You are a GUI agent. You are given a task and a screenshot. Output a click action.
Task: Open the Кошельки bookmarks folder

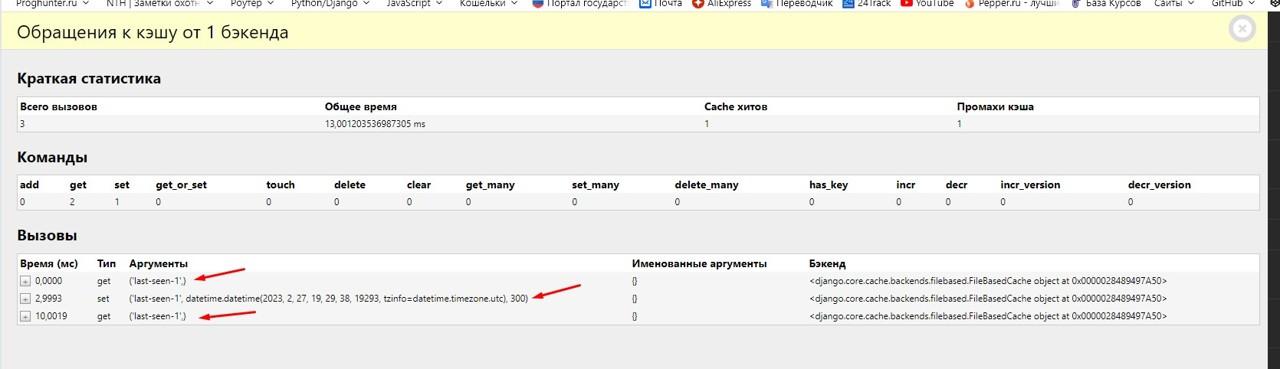coord(488,4)
